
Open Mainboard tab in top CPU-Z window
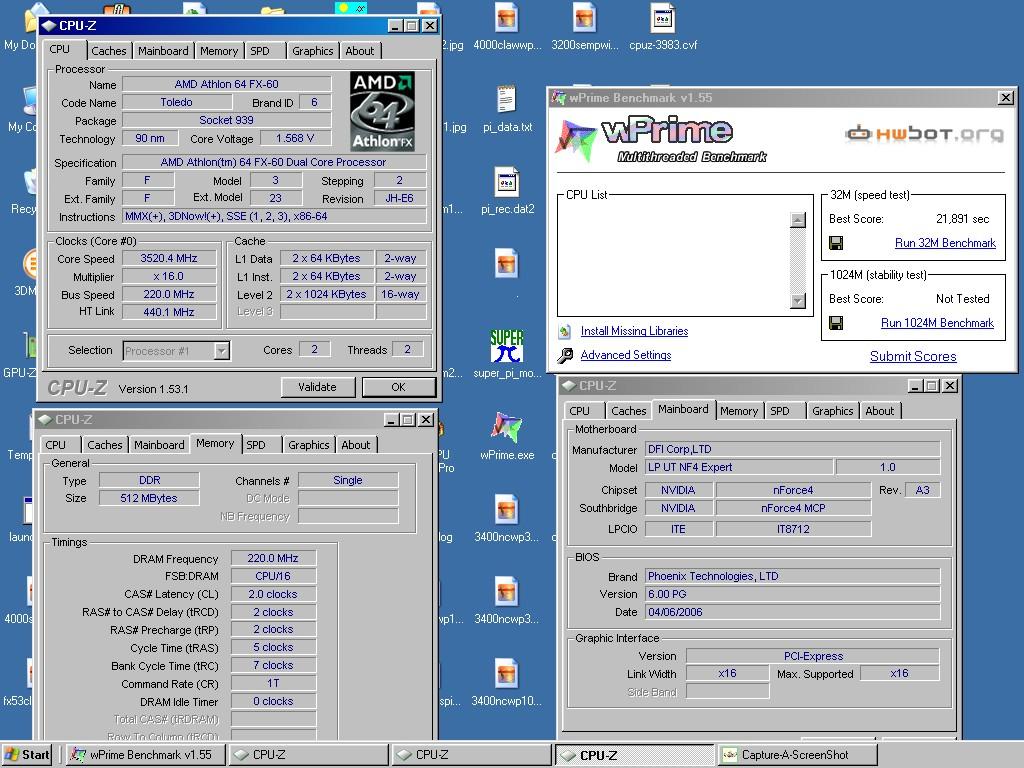coord(163,51)
